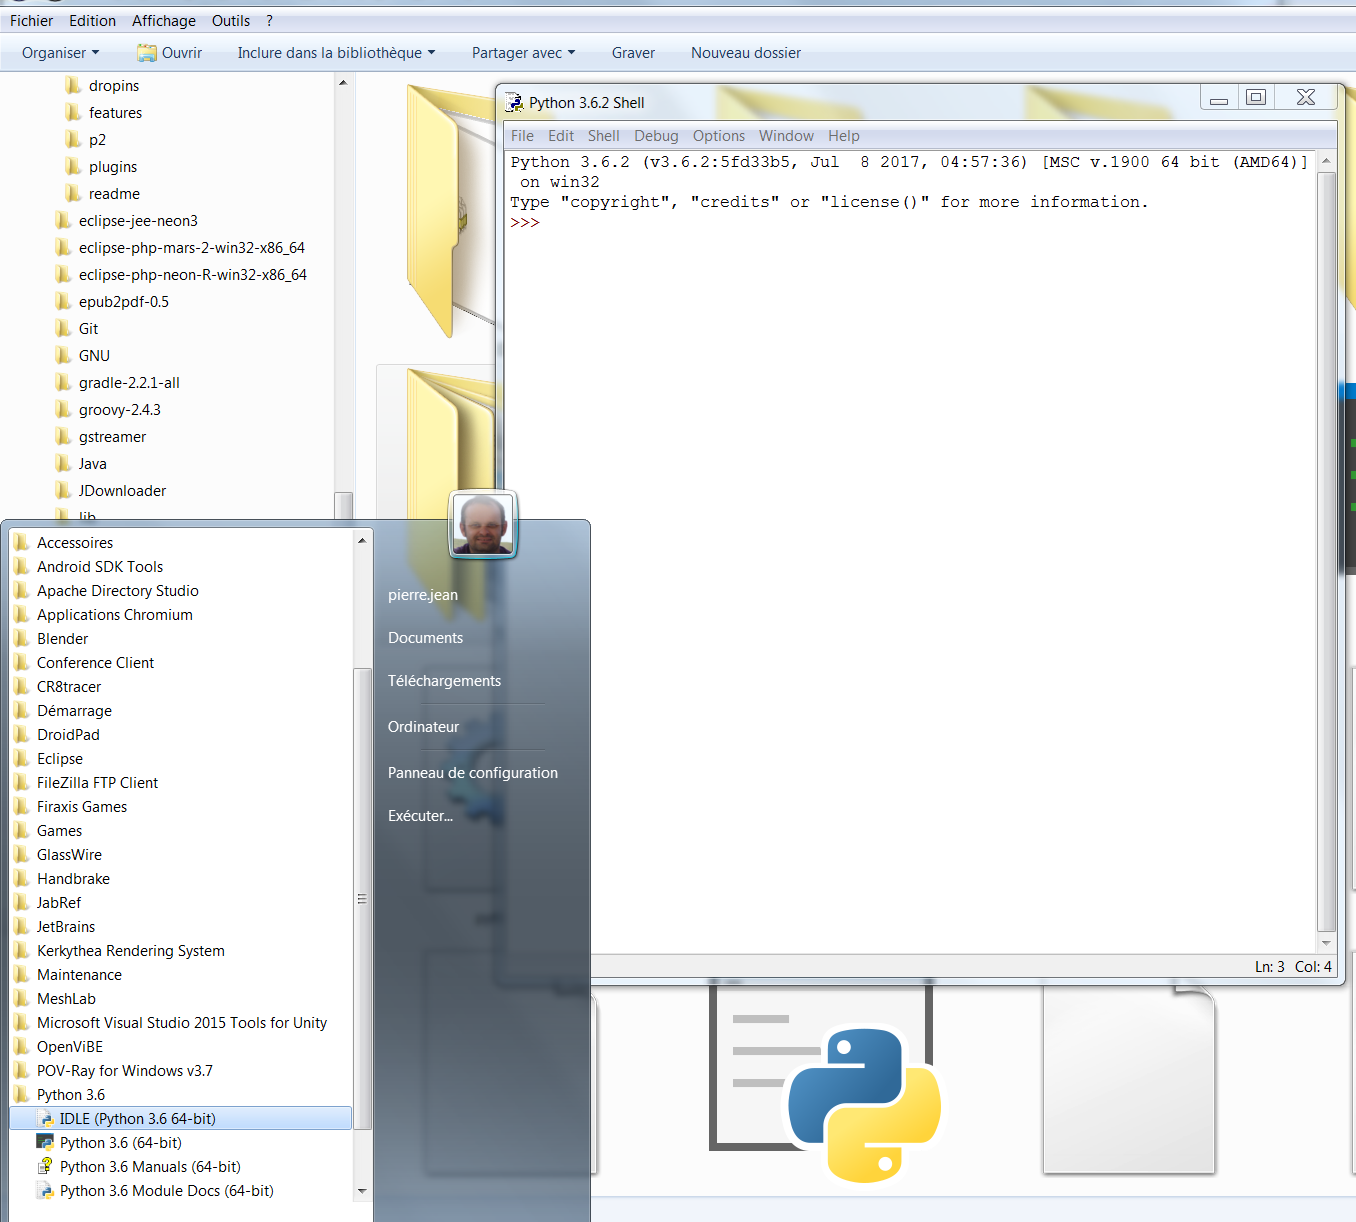Click the Python 3.6 folder icon in Start menu

click(x=22, y=1094)
